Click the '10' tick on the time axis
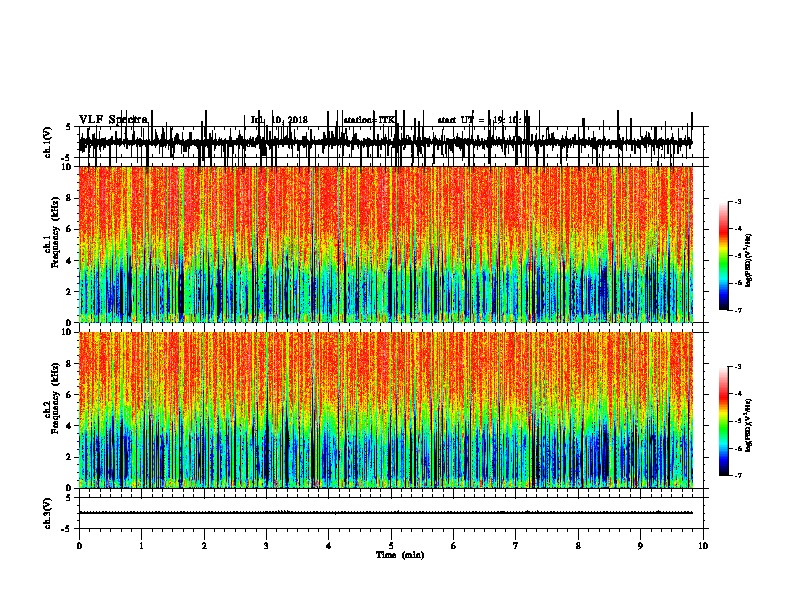The height and width of the screenshot is (612, 792). click(x=703, y=546)
